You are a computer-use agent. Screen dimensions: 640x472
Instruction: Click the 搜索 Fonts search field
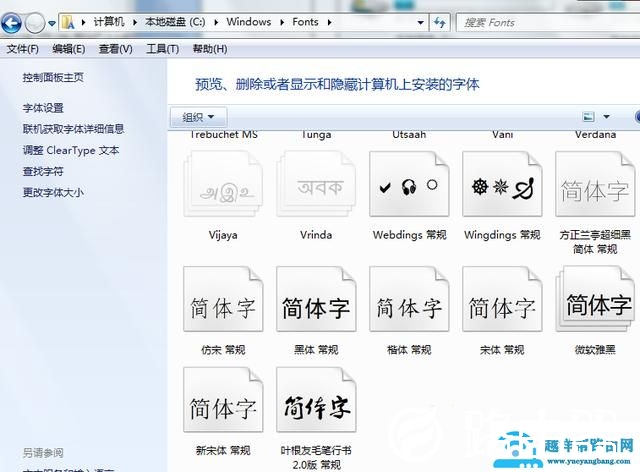pyautogui.click(x=547, y=23)
